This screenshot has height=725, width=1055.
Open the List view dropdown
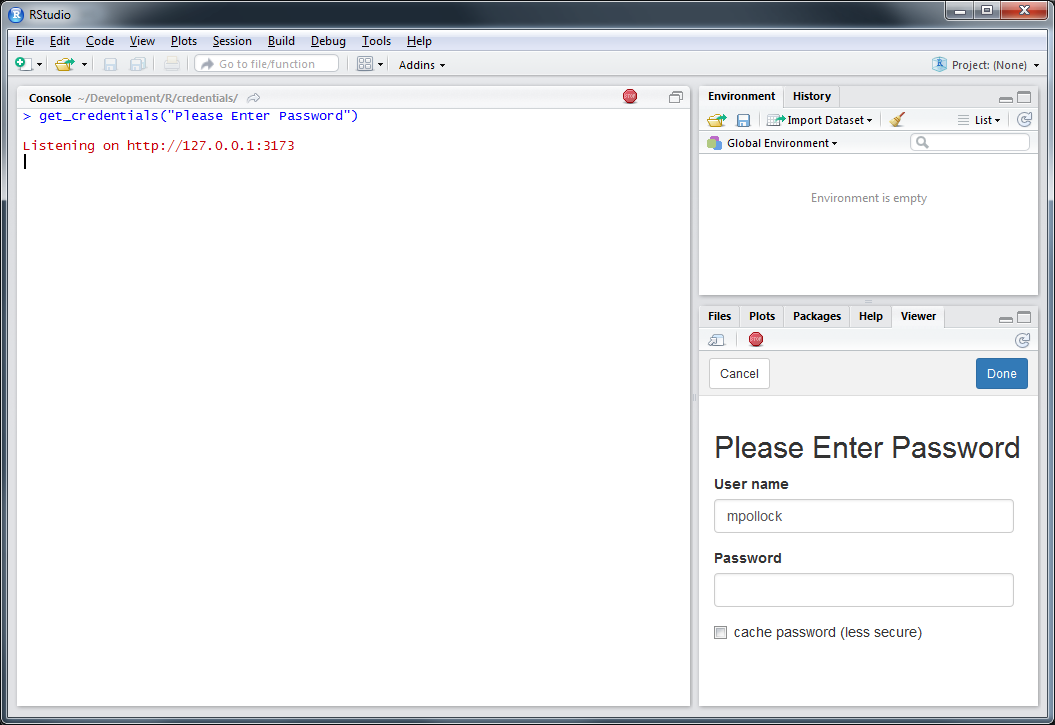pos(979,120)
